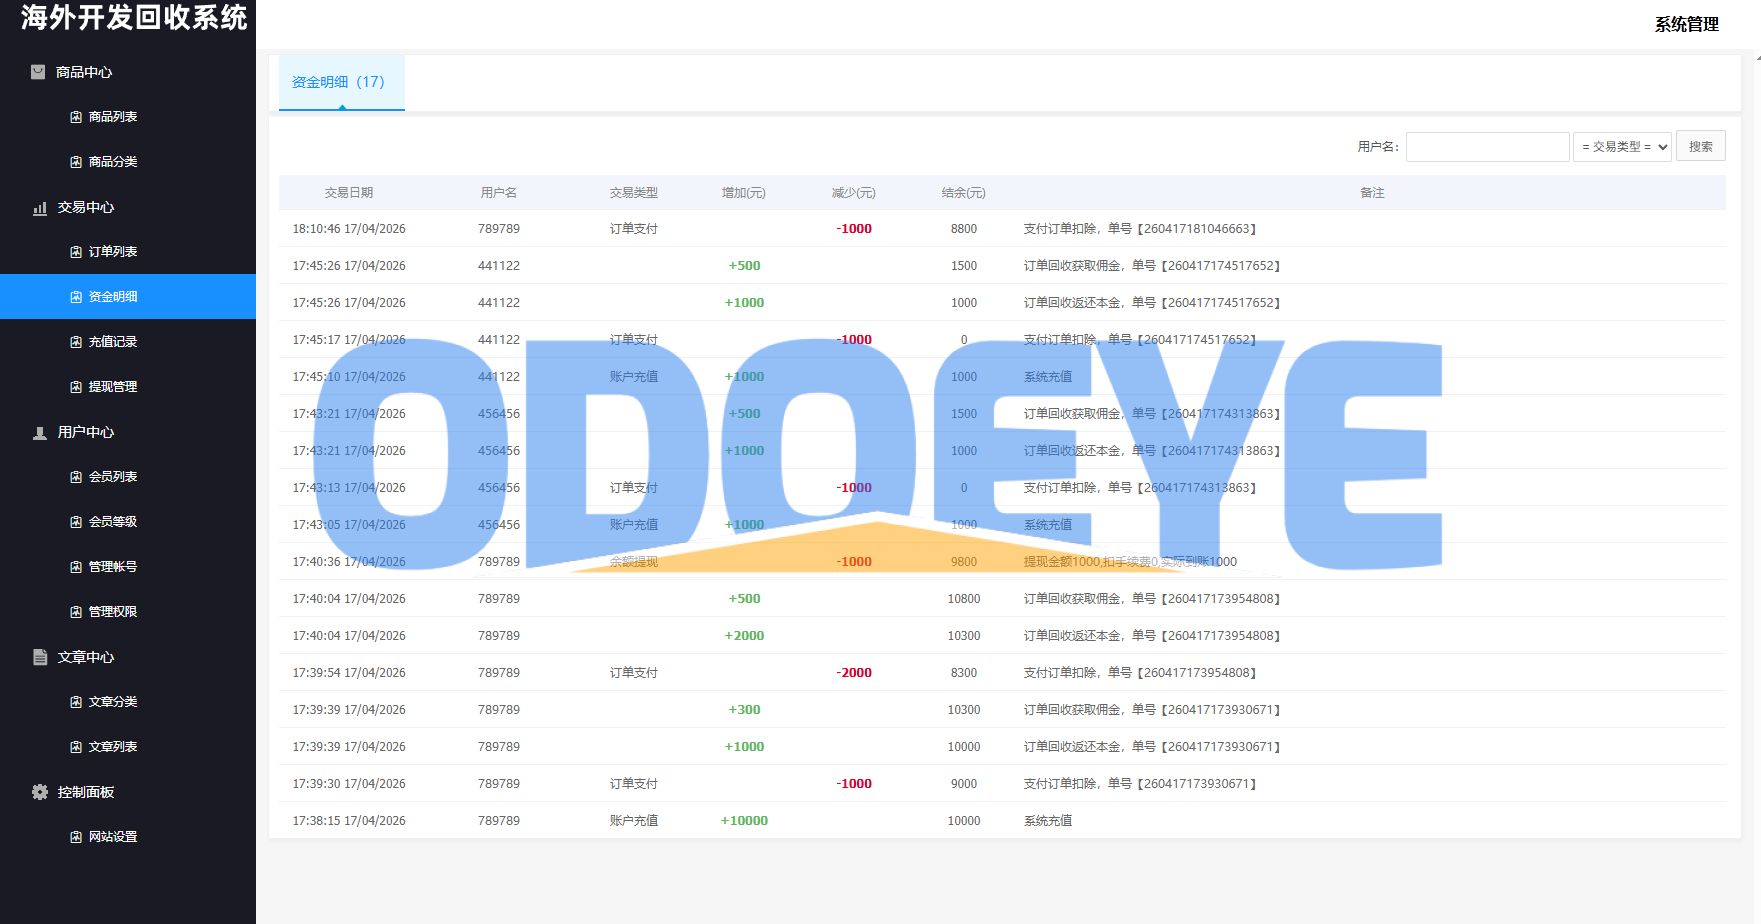Click the 交易类型 column header
1761x924 pixels.
[634, 193]
